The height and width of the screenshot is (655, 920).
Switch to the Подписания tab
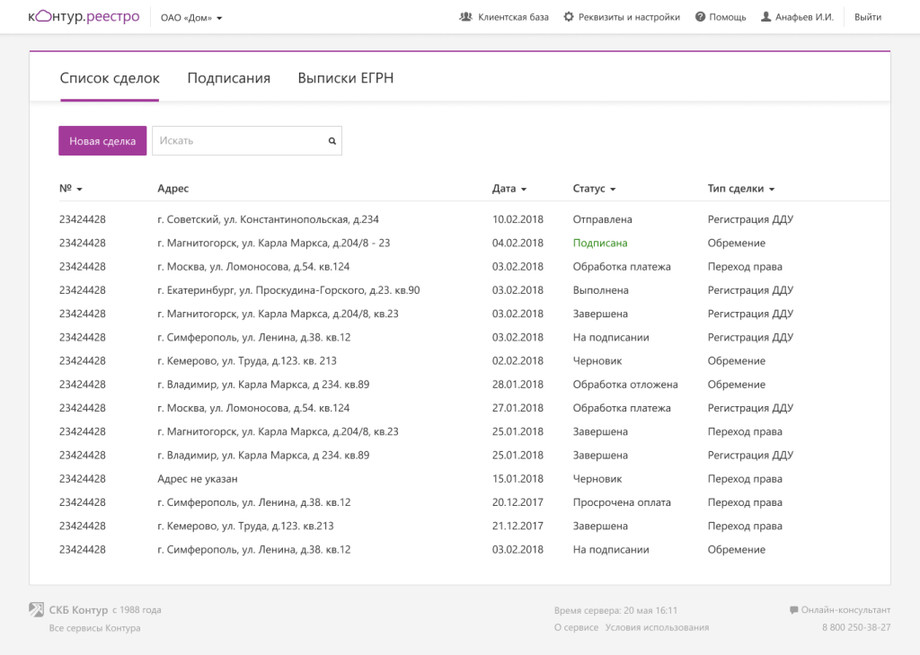point(229,78)
